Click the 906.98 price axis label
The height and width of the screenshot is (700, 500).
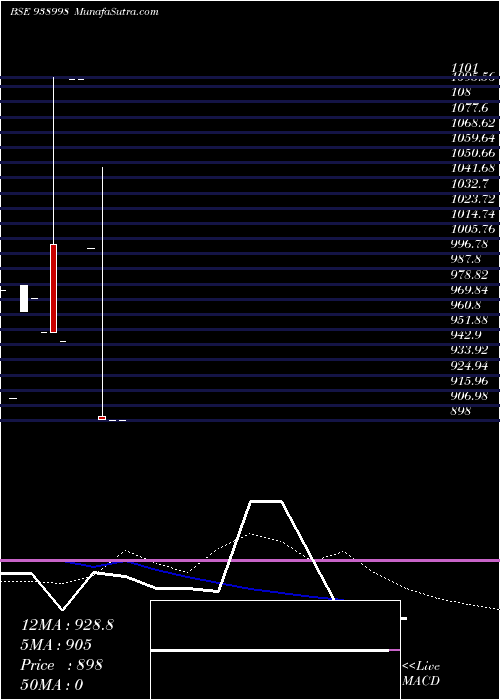point(469,396)
